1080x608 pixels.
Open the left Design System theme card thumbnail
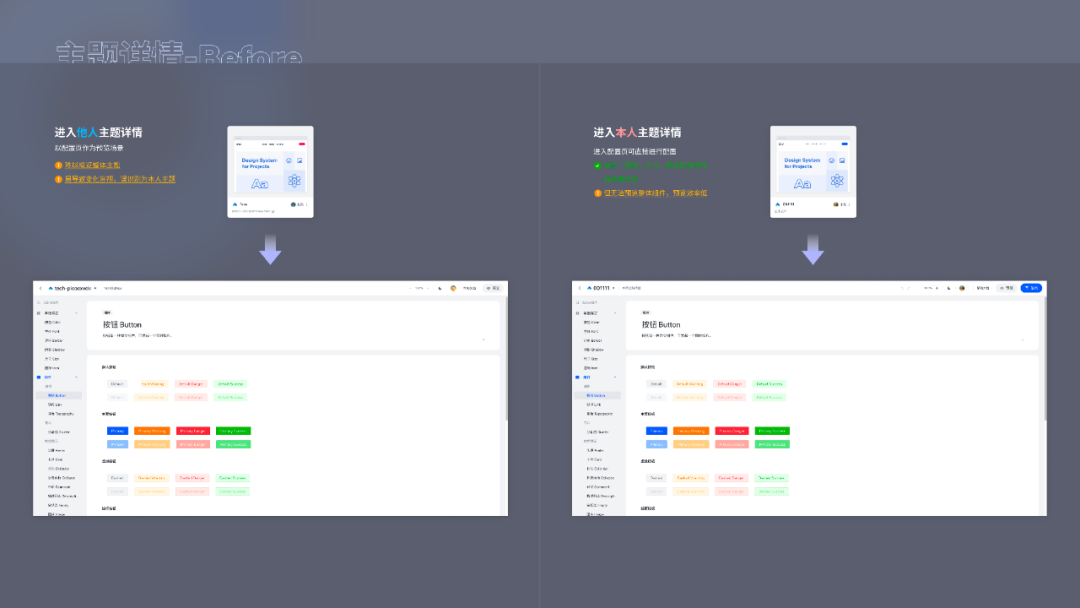[271, 171]
